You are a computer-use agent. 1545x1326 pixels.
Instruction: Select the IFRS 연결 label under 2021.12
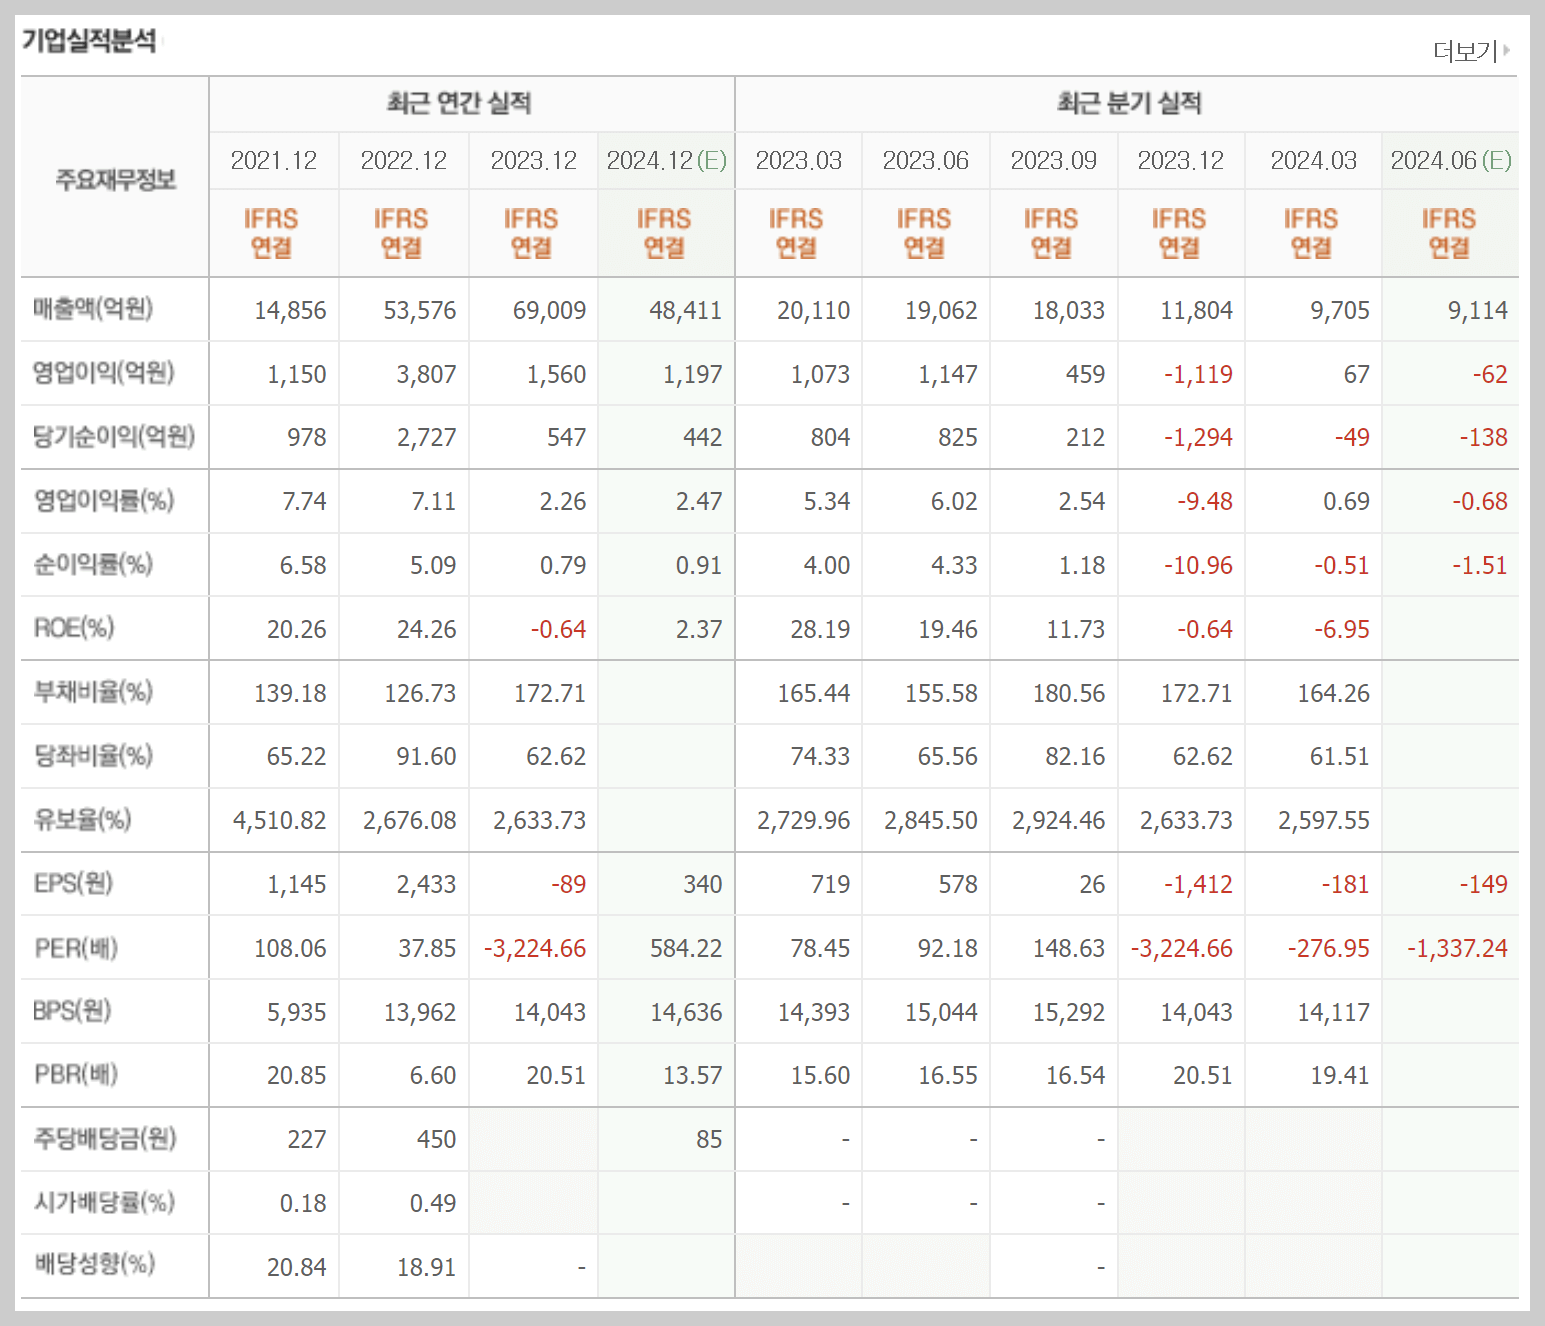[x=273, y=232]
